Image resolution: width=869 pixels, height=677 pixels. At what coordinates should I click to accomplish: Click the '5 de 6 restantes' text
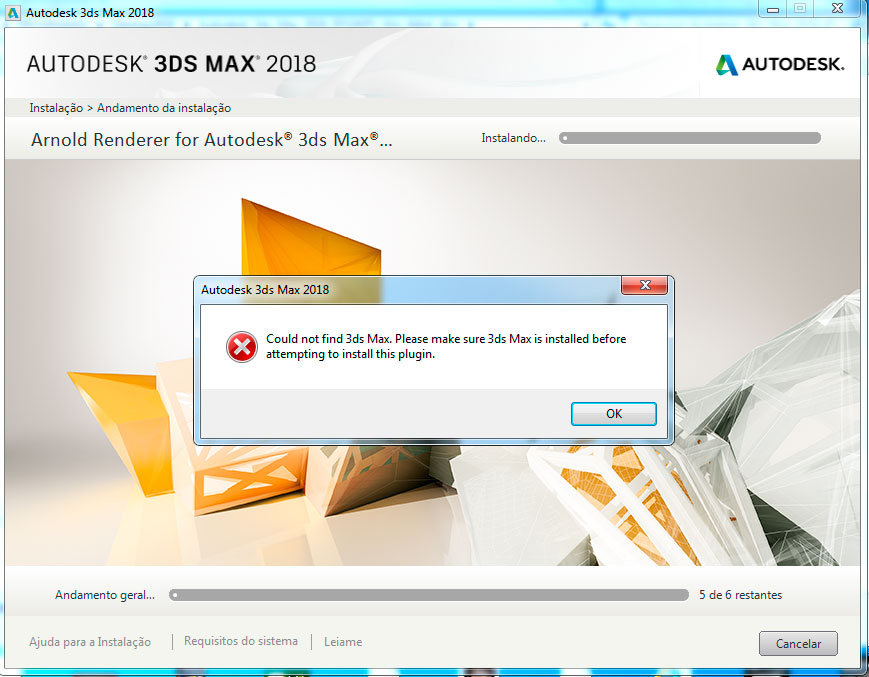740,595
